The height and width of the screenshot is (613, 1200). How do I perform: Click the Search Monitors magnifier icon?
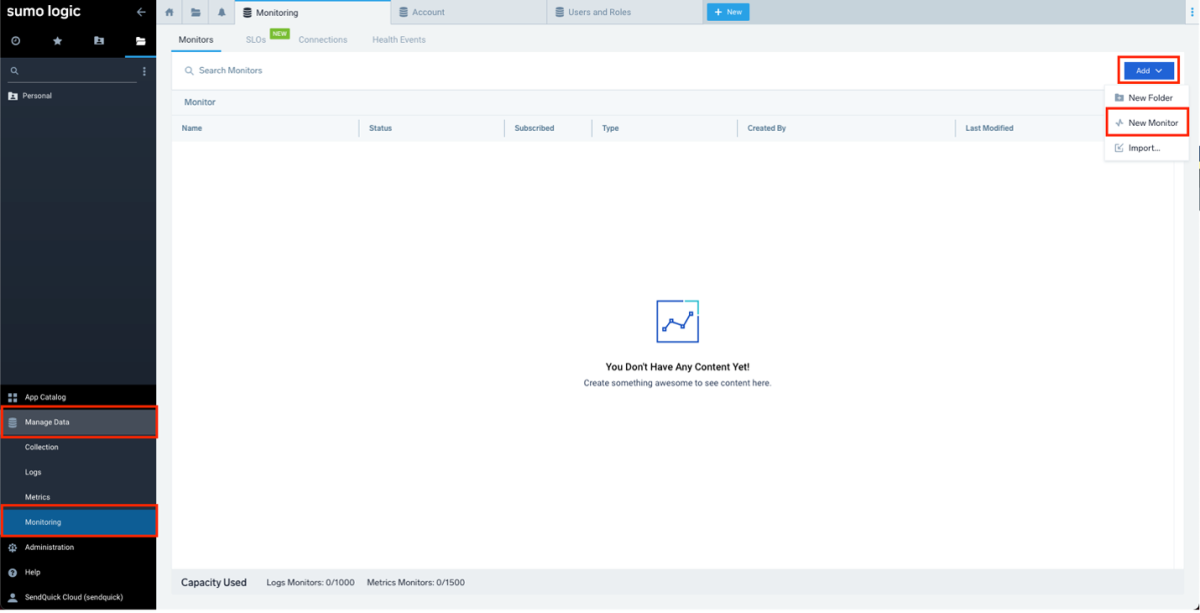coord(189,71)
